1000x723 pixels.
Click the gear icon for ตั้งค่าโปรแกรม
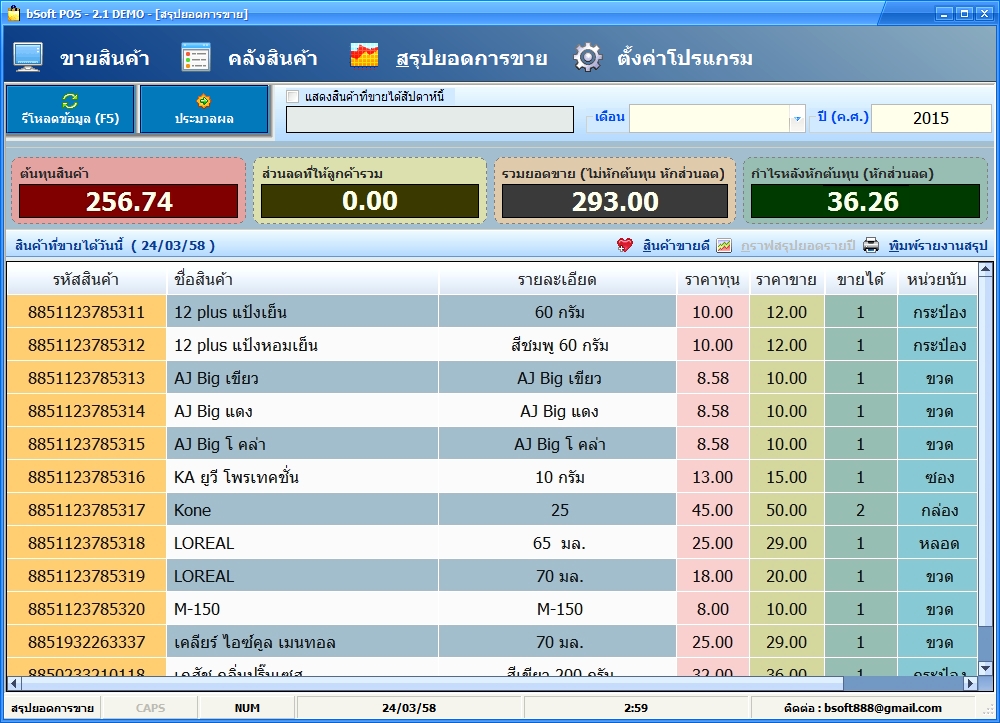(x=587, y=57)
